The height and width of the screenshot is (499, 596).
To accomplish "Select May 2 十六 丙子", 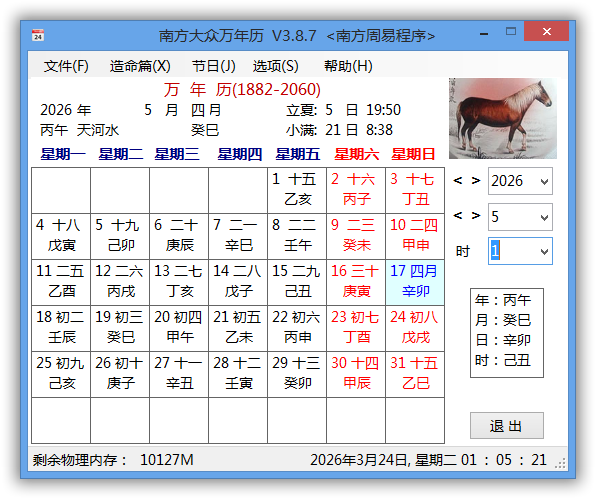I will pos(356,190).
